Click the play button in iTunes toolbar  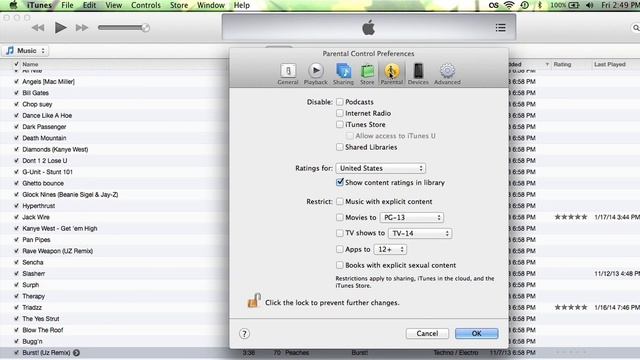coord(60,27)
